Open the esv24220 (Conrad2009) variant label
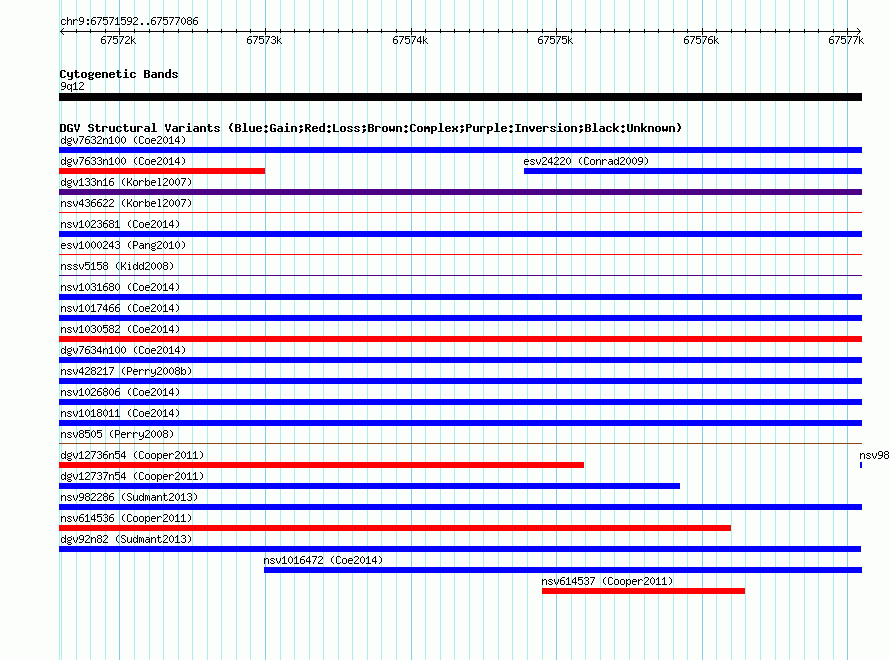The width and height of the screenshot is (890, 660). [x=586, y=161]
